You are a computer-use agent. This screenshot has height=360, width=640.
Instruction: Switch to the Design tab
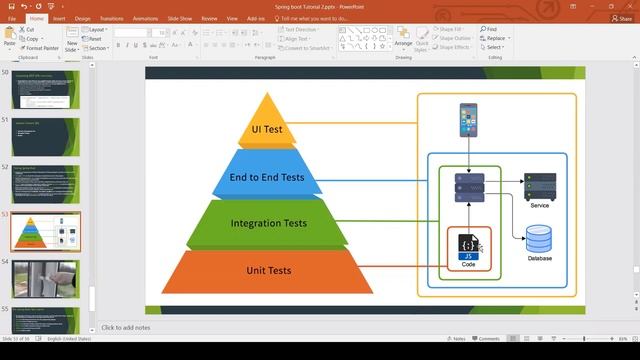82,18
